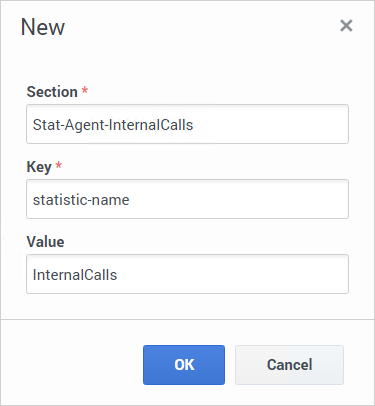Click the red asterisk beside Key
Viewport: 375px width, 406px height.
[x=59, y=165]
